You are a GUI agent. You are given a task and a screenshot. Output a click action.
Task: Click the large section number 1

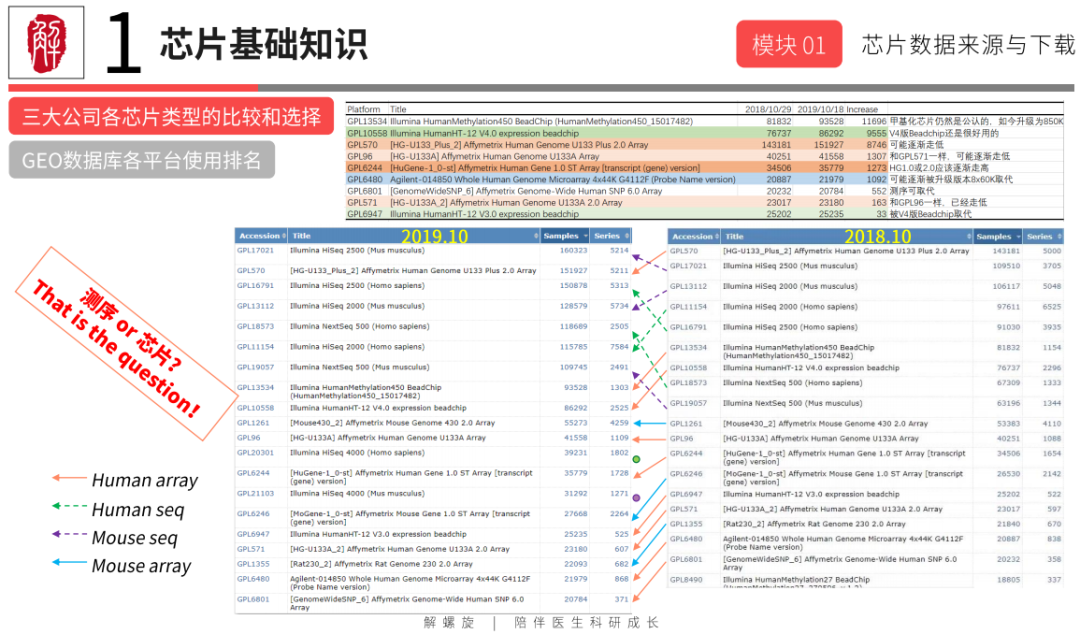tap(123, 44)
